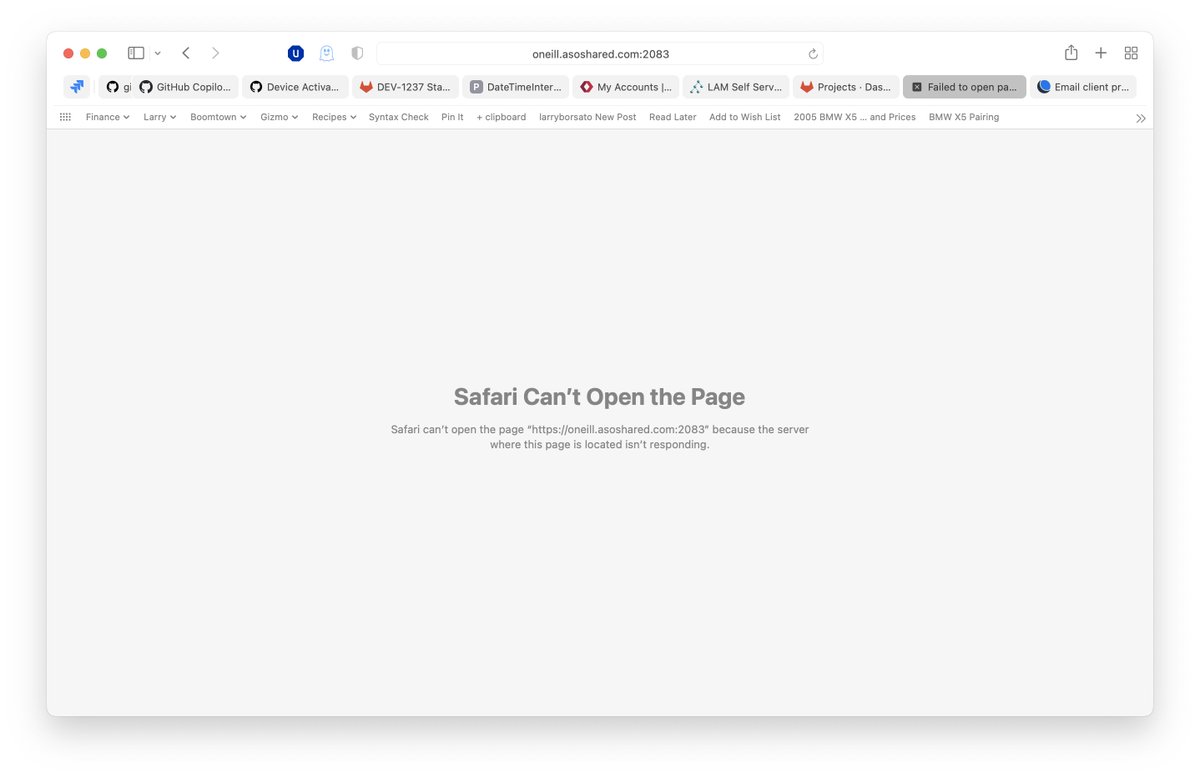
Task: Go back to the previous page
Action: point(186,53)
